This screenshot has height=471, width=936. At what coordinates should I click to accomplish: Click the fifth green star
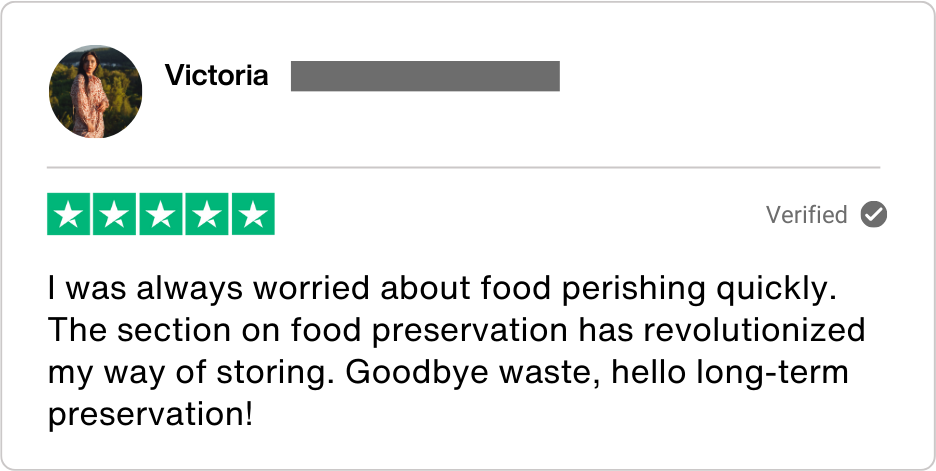tap(253, 215)
